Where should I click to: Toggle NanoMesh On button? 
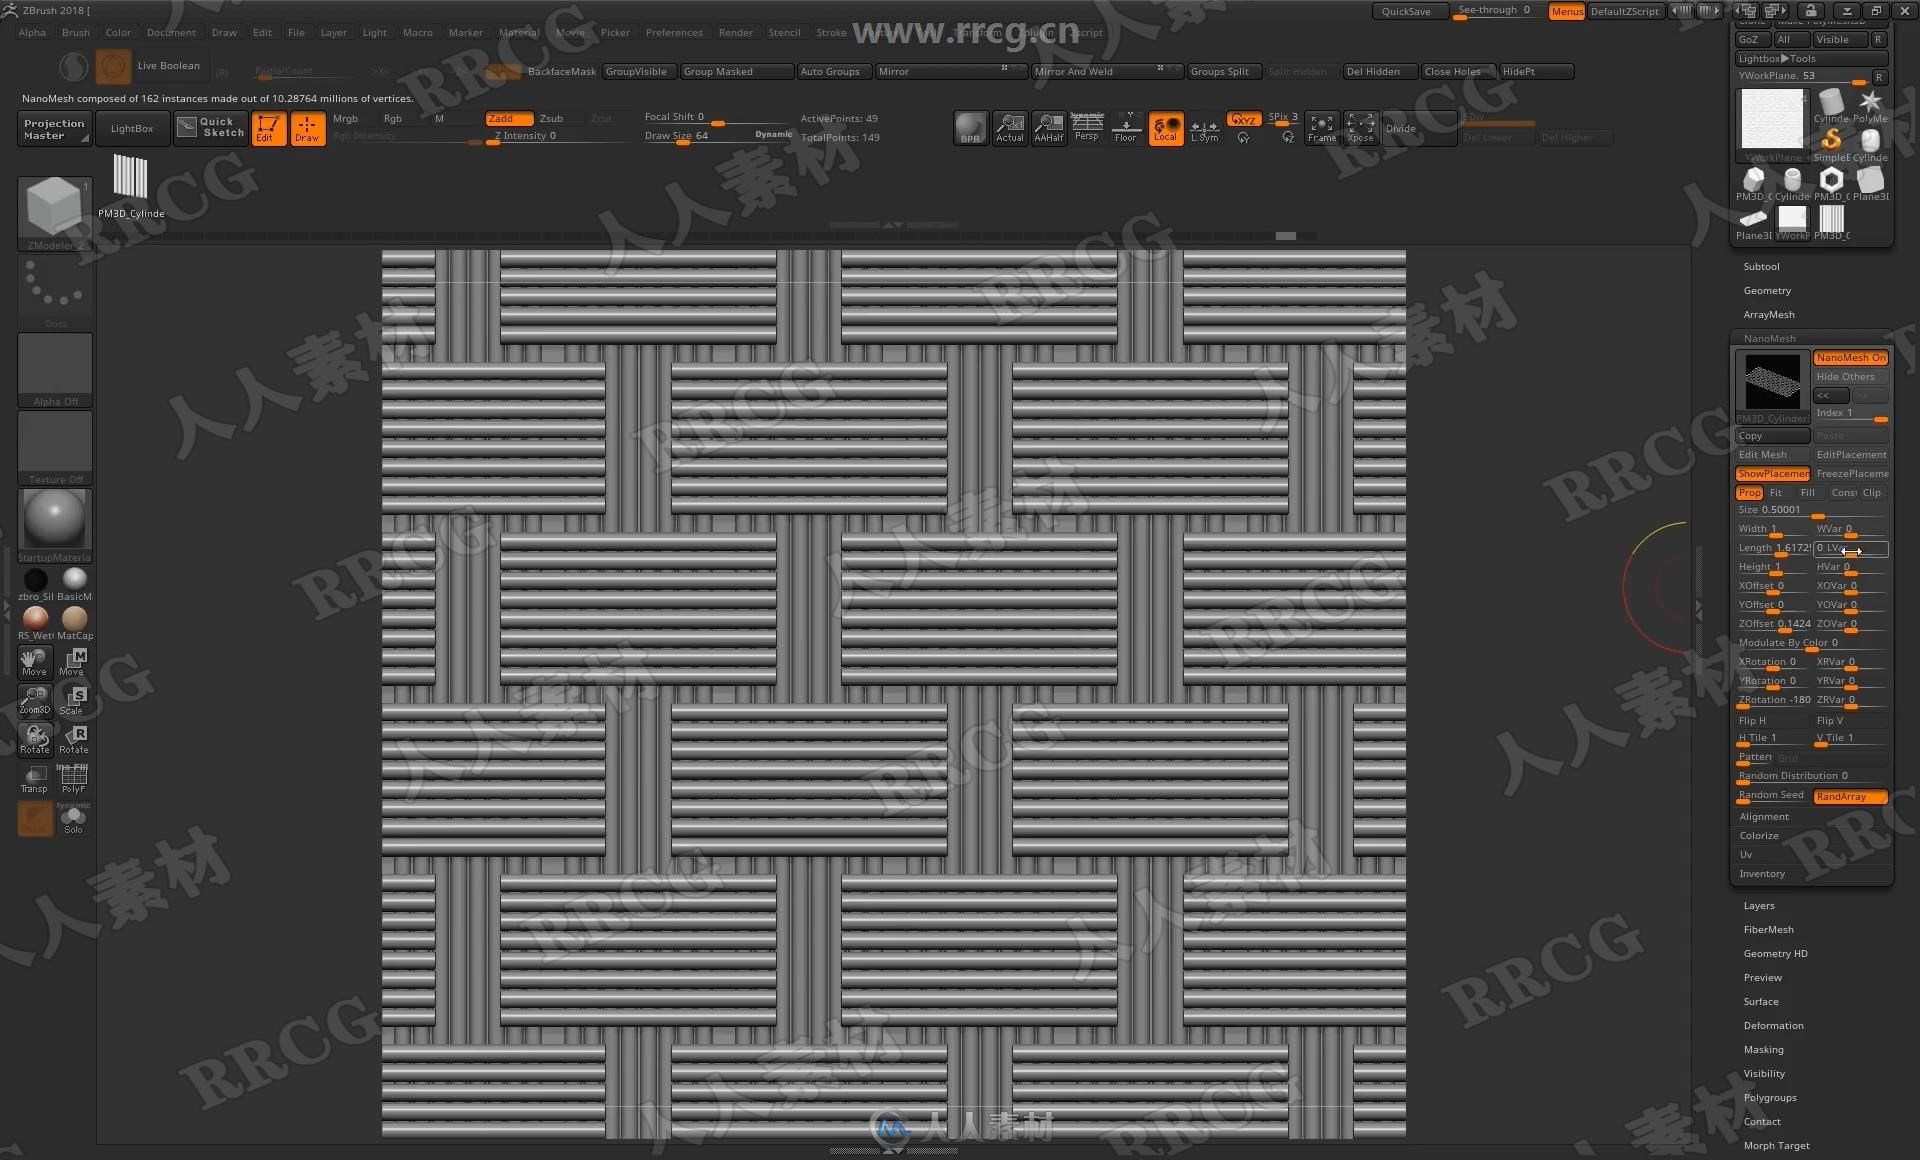[x=1850, y=357]
